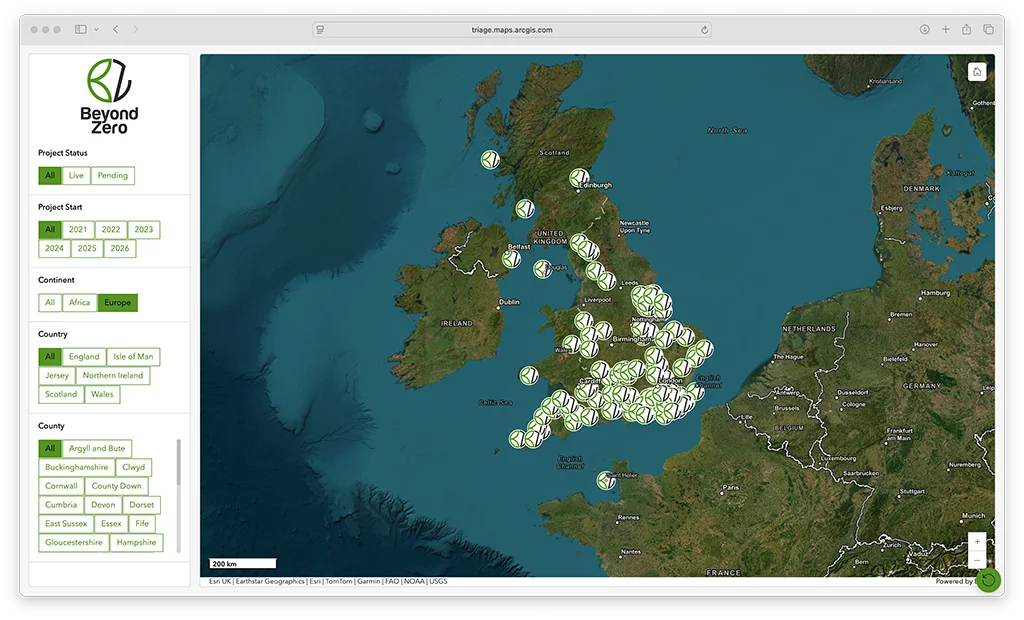Toggle the Europe continent filter
The image size is (1024, 620).
click(x=118, y=302)
